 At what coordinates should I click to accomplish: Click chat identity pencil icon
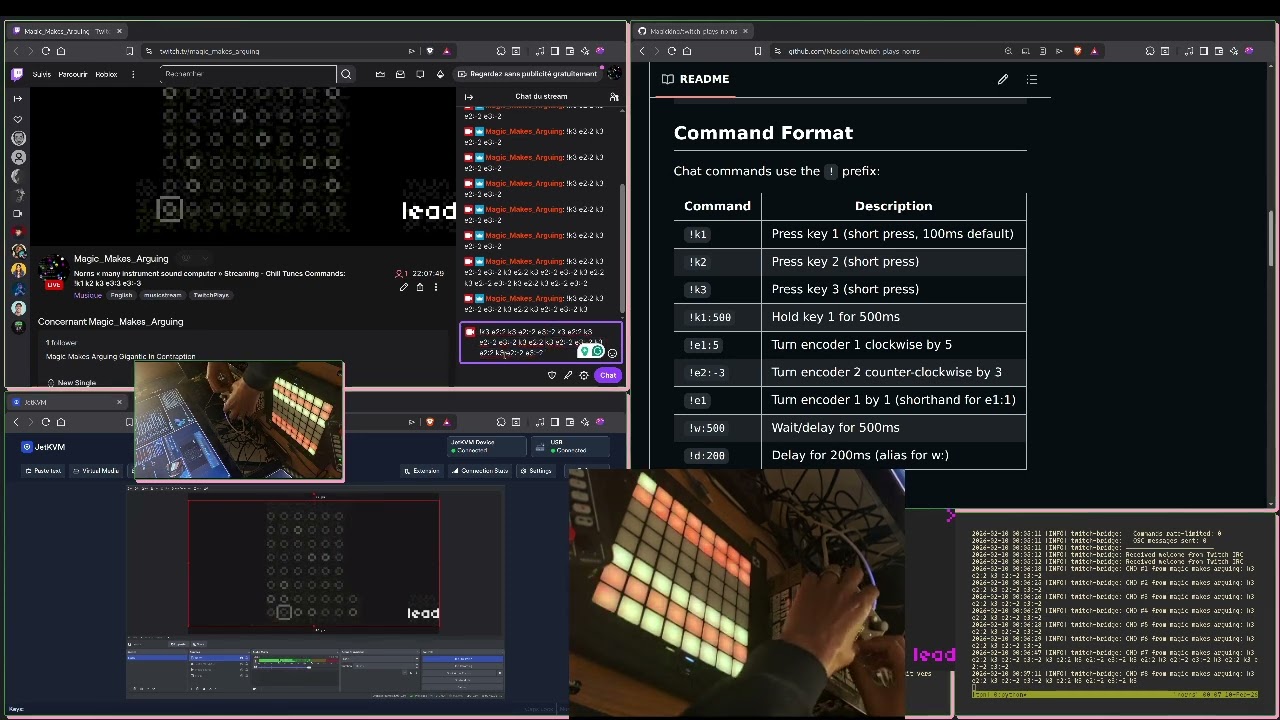point(568,375)
